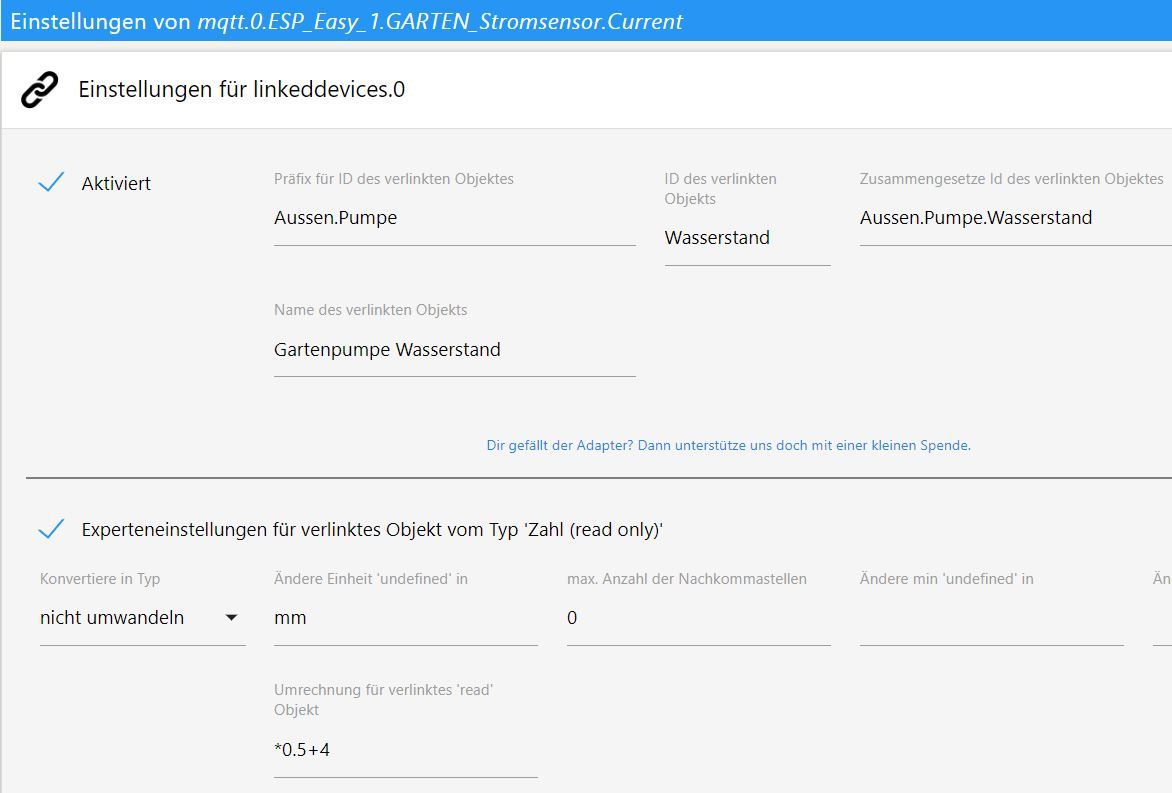Click the 'Präfix für ID des verlinkten Objektes' label

click(x=393, y=179)
